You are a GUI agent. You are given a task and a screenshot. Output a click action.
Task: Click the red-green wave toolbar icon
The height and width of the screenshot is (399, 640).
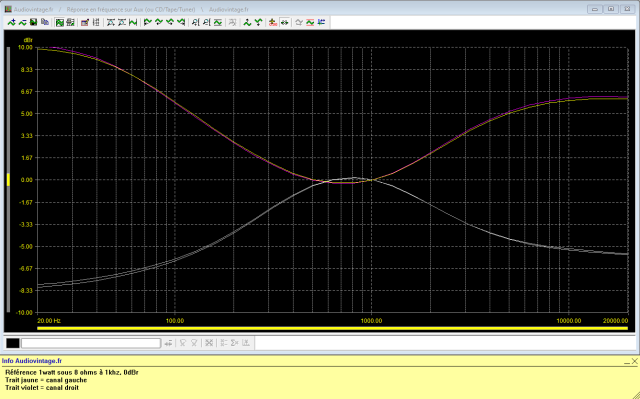(x=309, y=22)
